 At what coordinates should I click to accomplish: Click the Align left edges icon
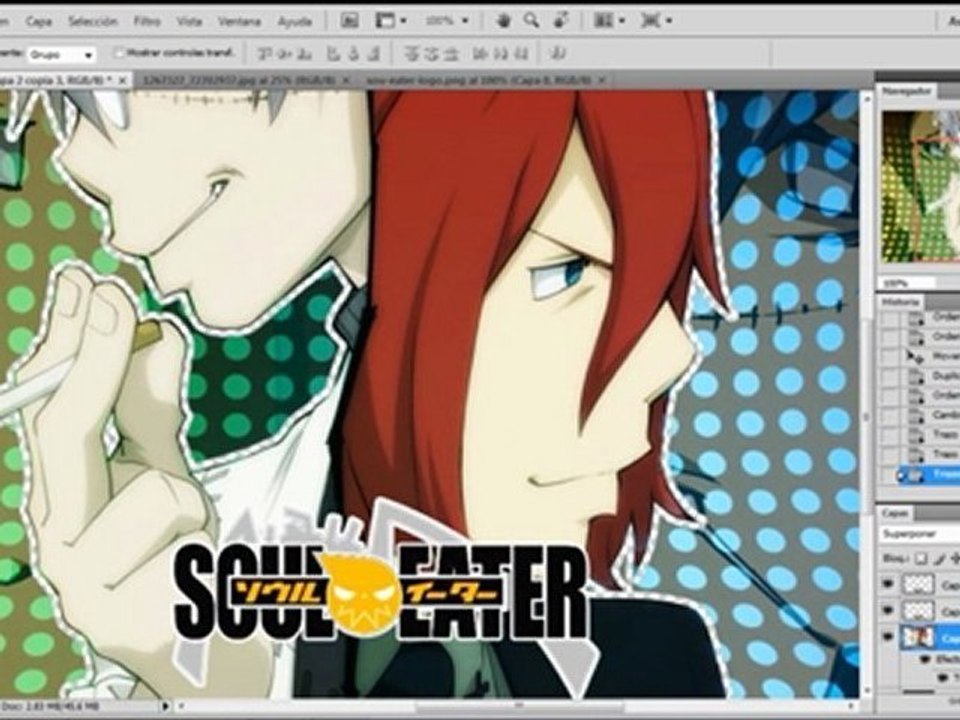pyautogui.click(x=333, y=54)
